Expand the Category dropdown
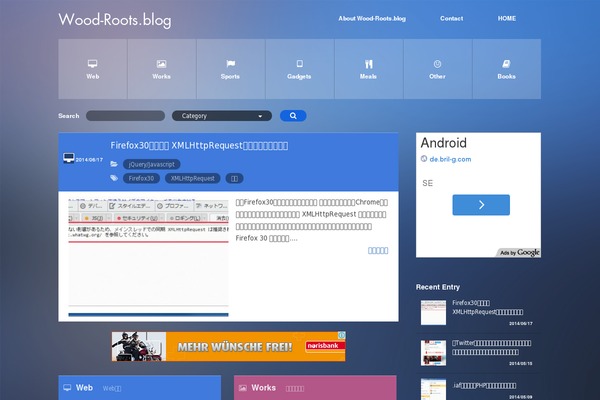This screenshot has height=400, width=600. pyautogui.click(x=222, y=116)
